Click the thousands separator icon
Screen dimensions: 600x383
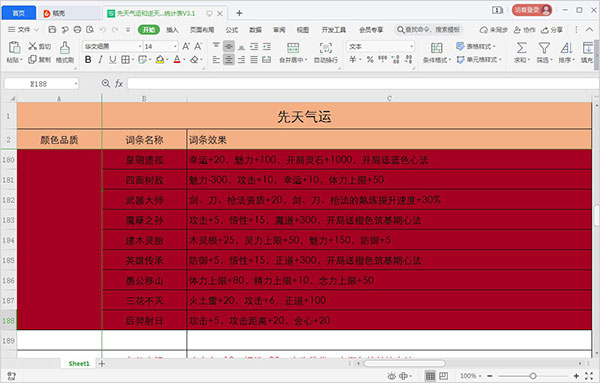coord(382,59)
